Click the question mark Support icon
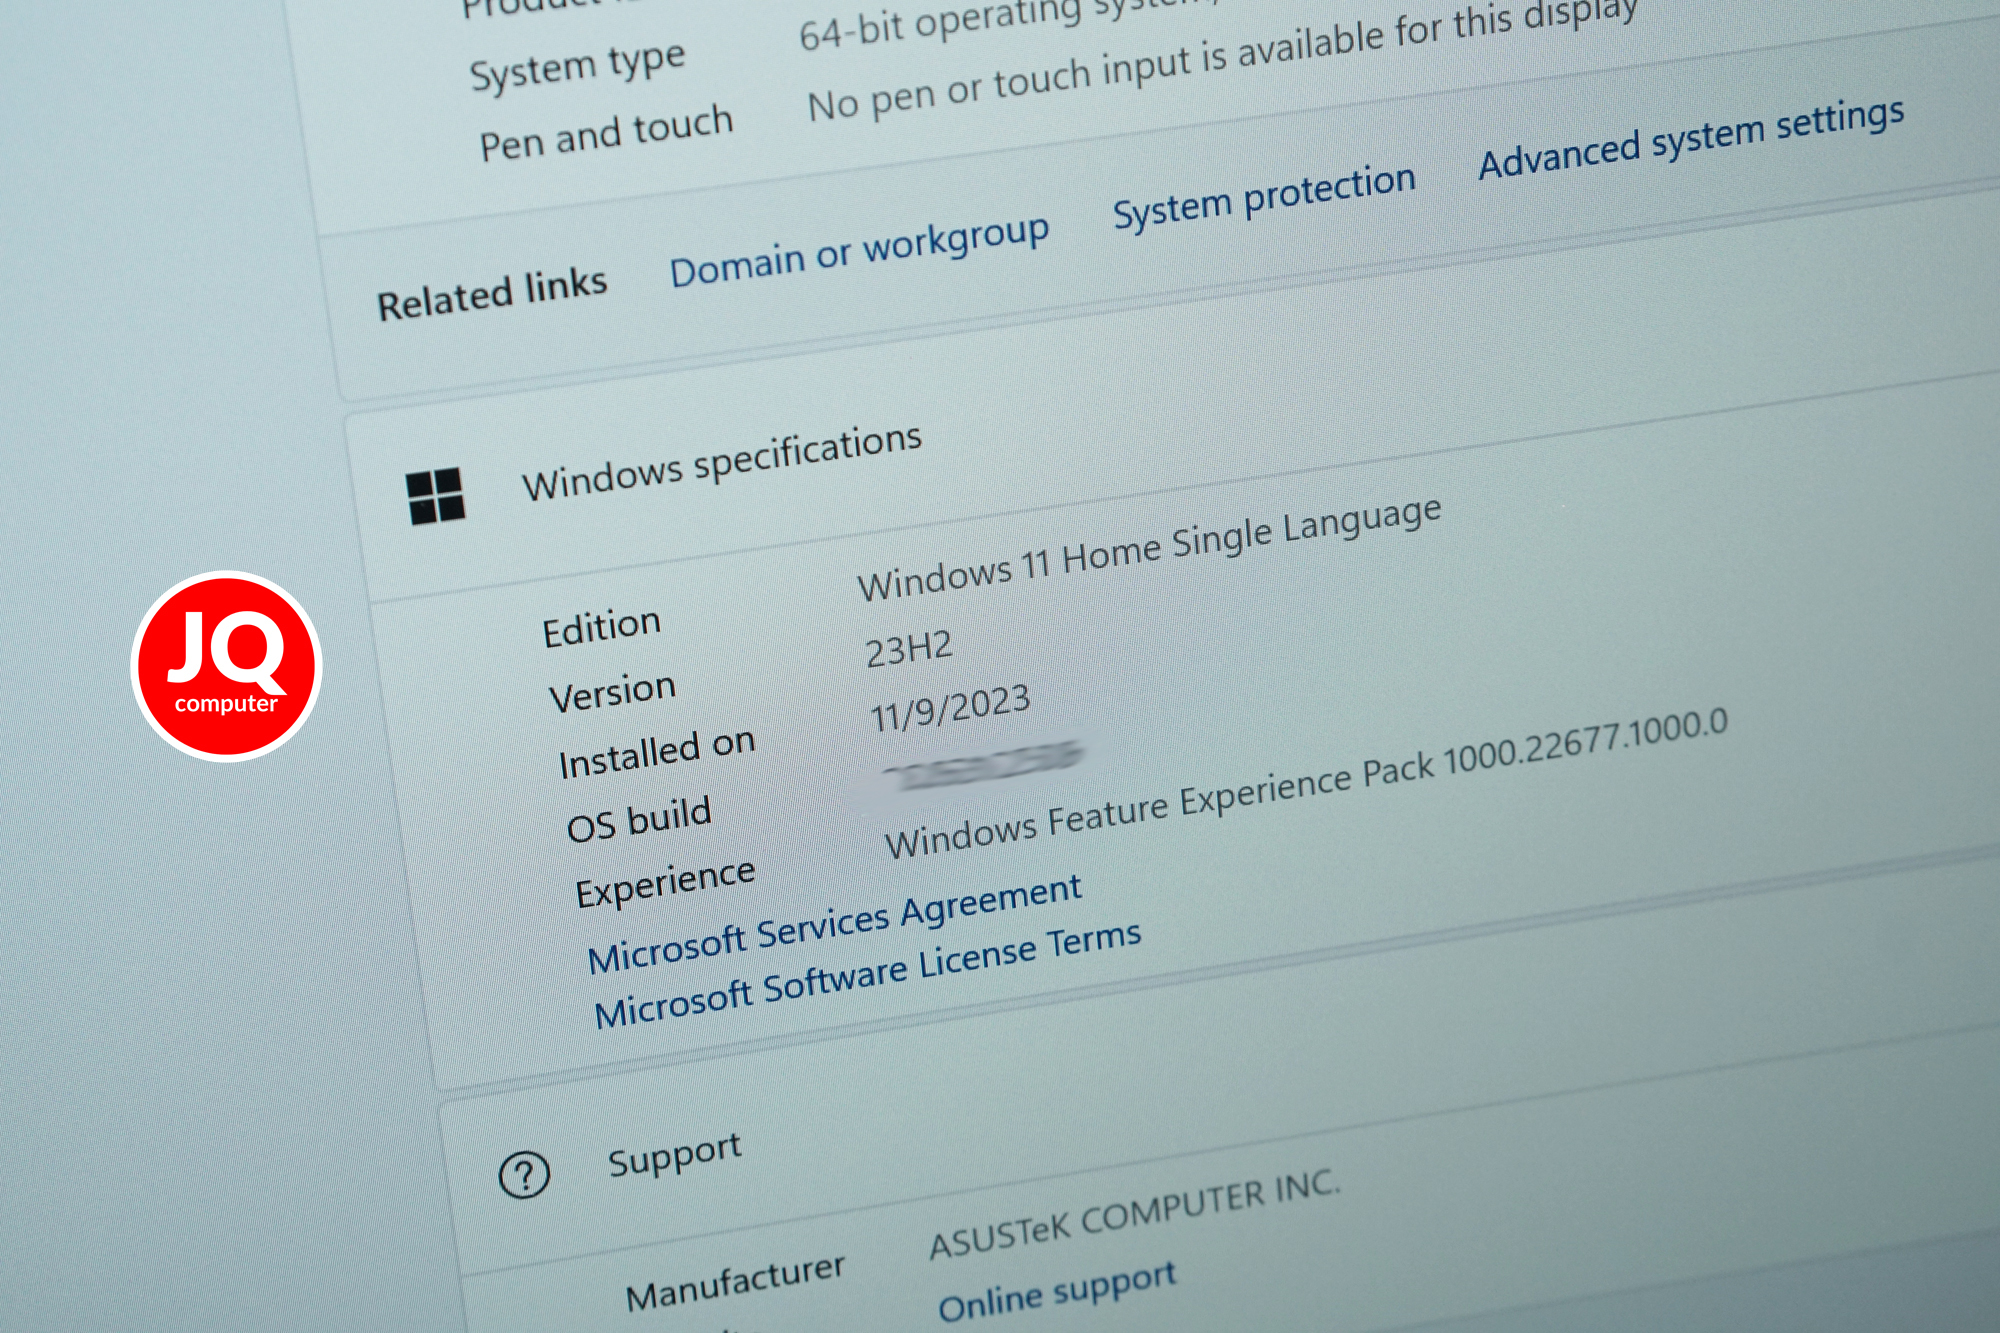2000x1333 pixels. click(x=524, y=1175)
